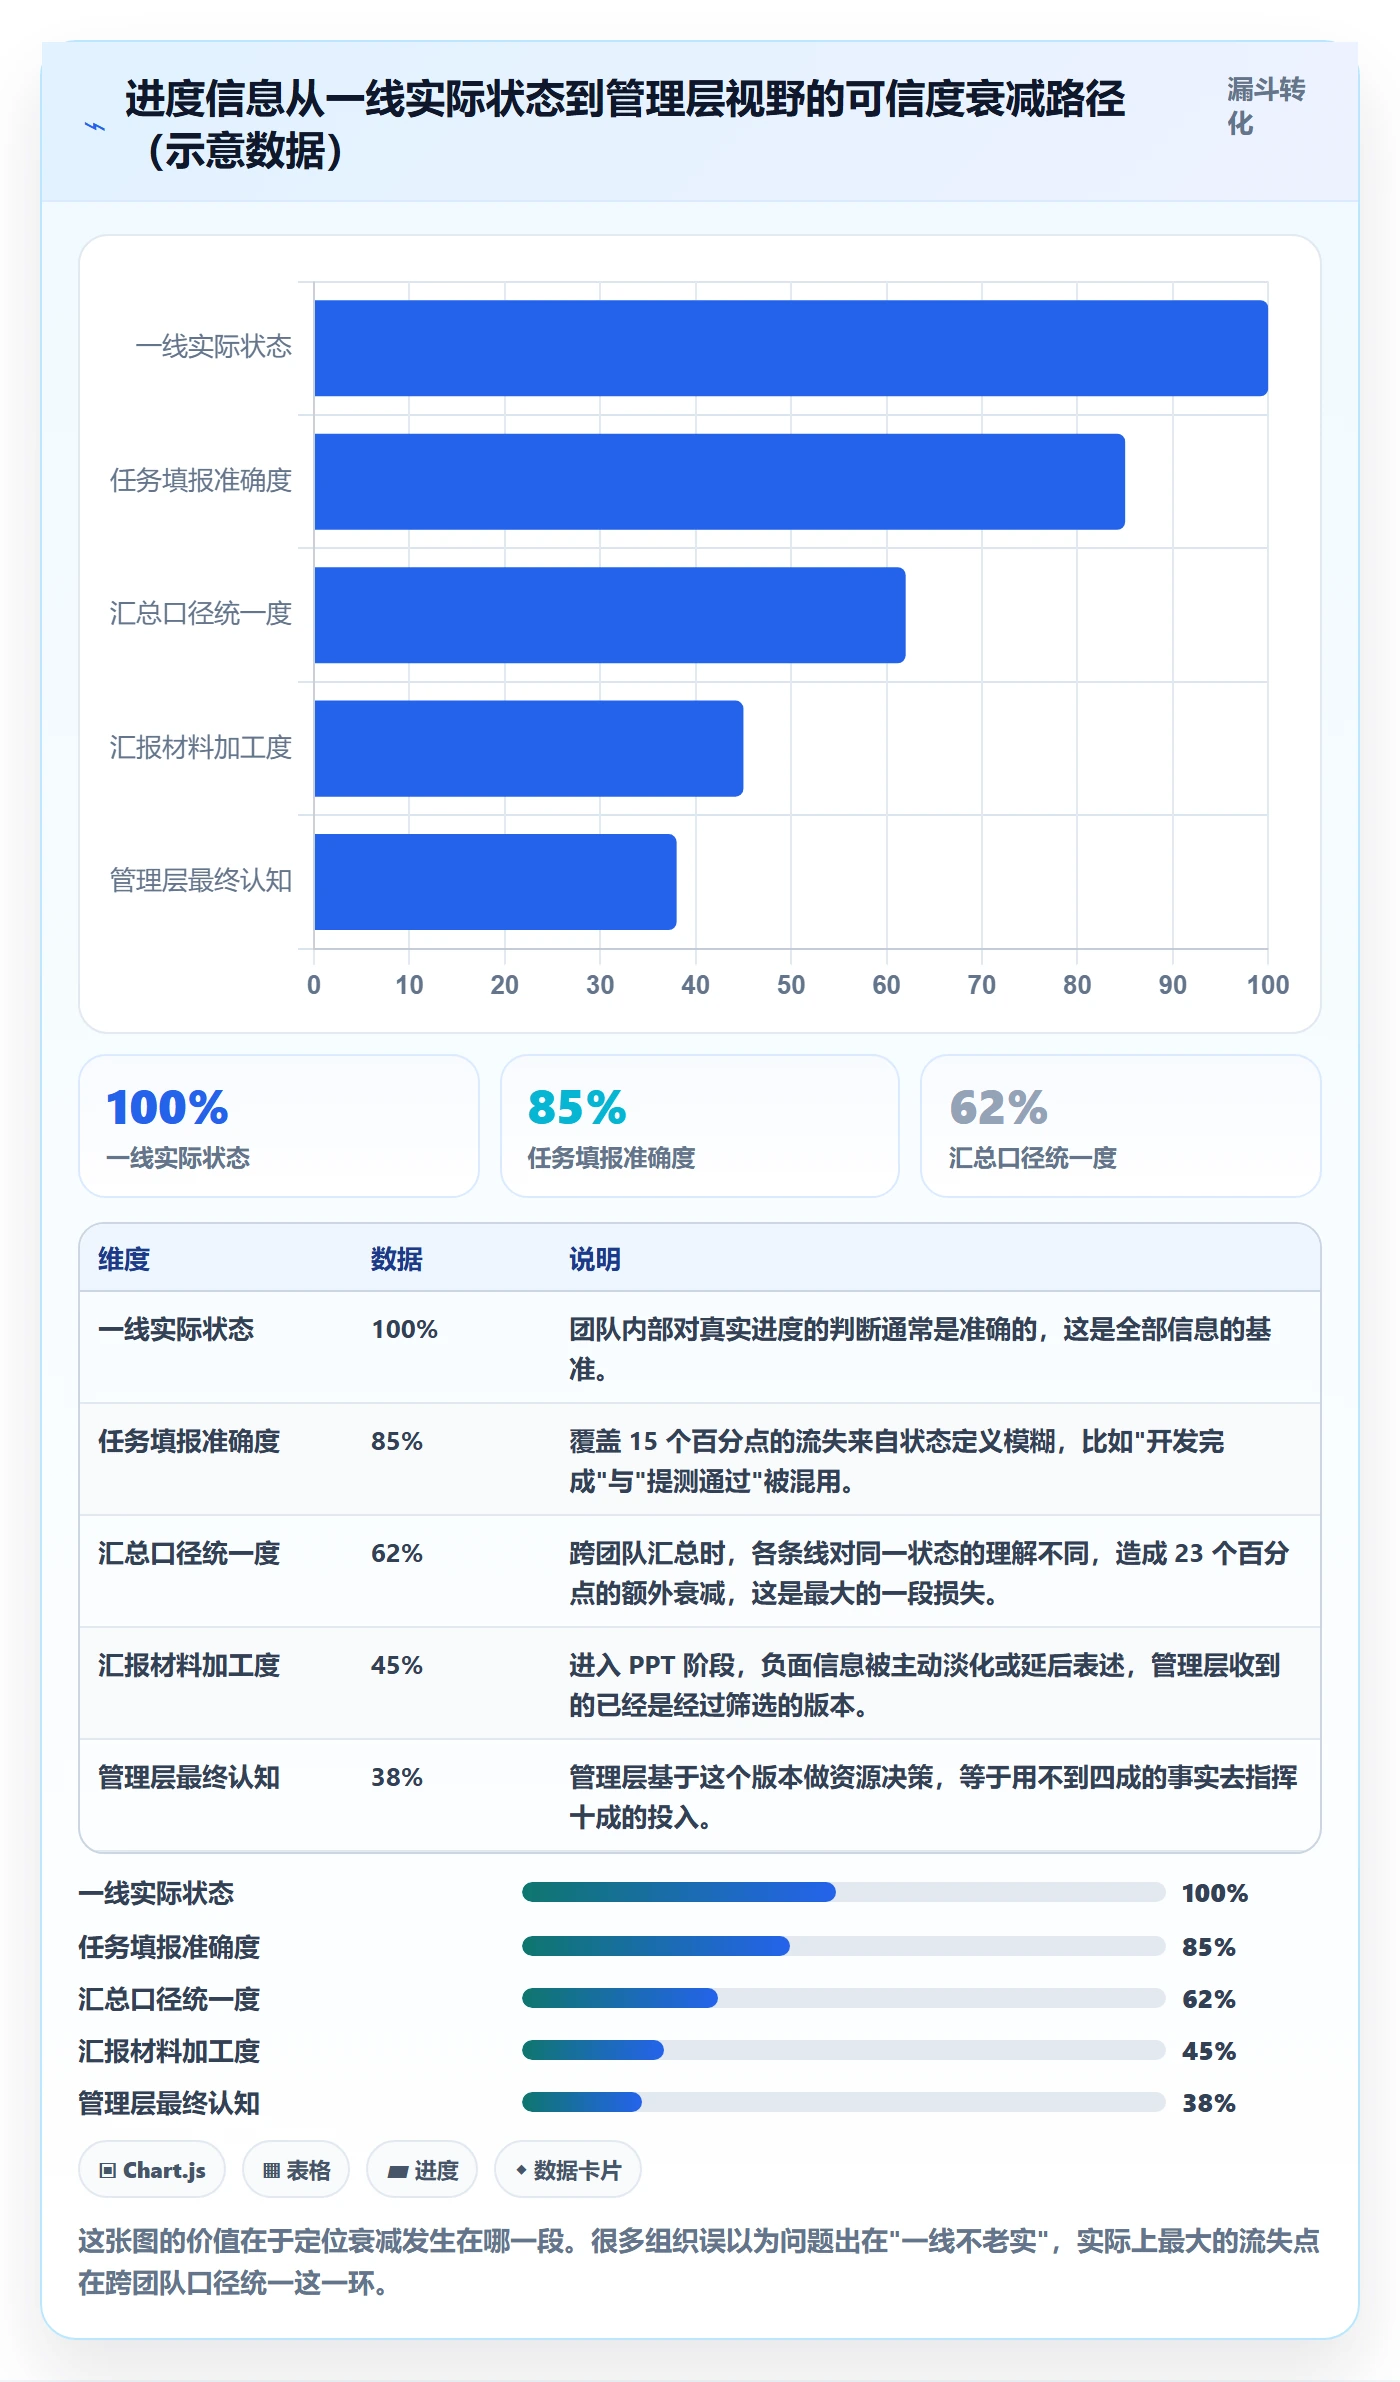1400x2382 pixels.
Task: Open the 62% 汇总口径统一度 stat card
Action: tap(1121, 1126)
